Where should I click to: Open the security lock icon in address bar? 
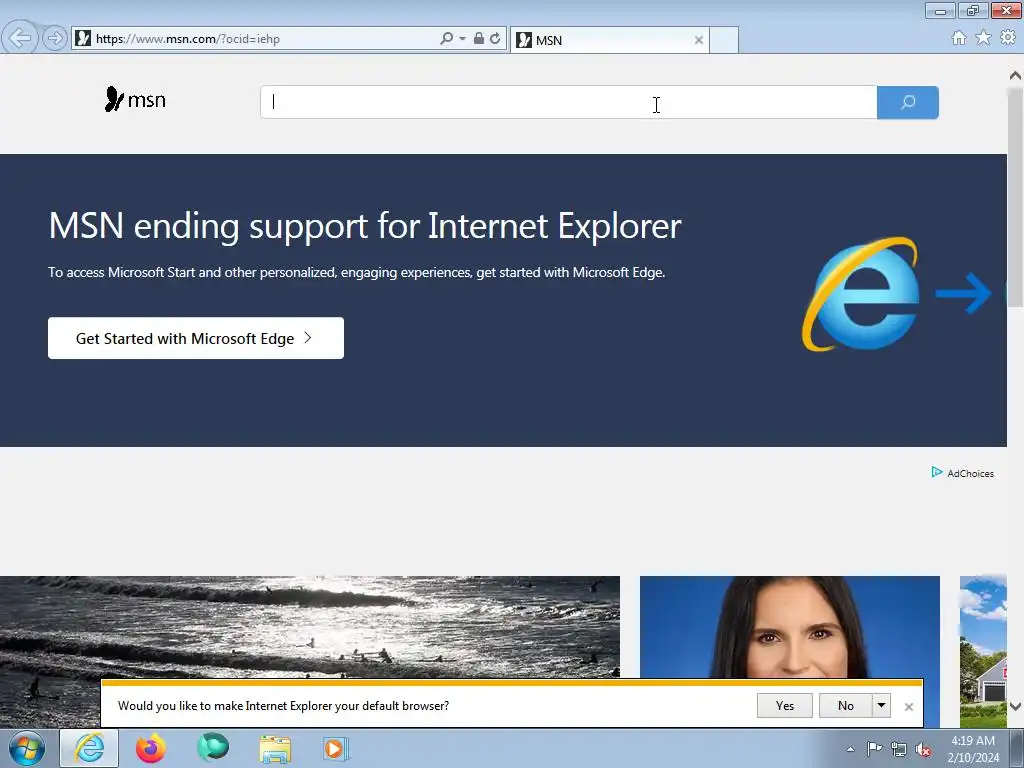479,39
